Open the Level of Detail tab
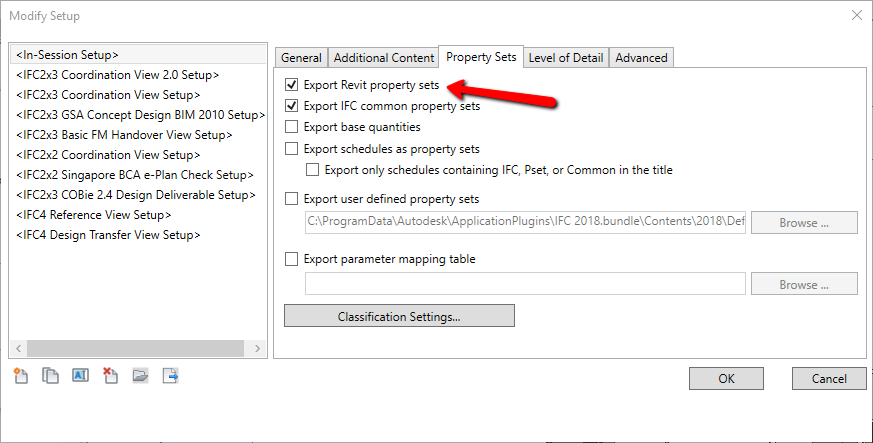Image resolution: width=873 pixels, height=443 pixels. (x=565, y=58)
